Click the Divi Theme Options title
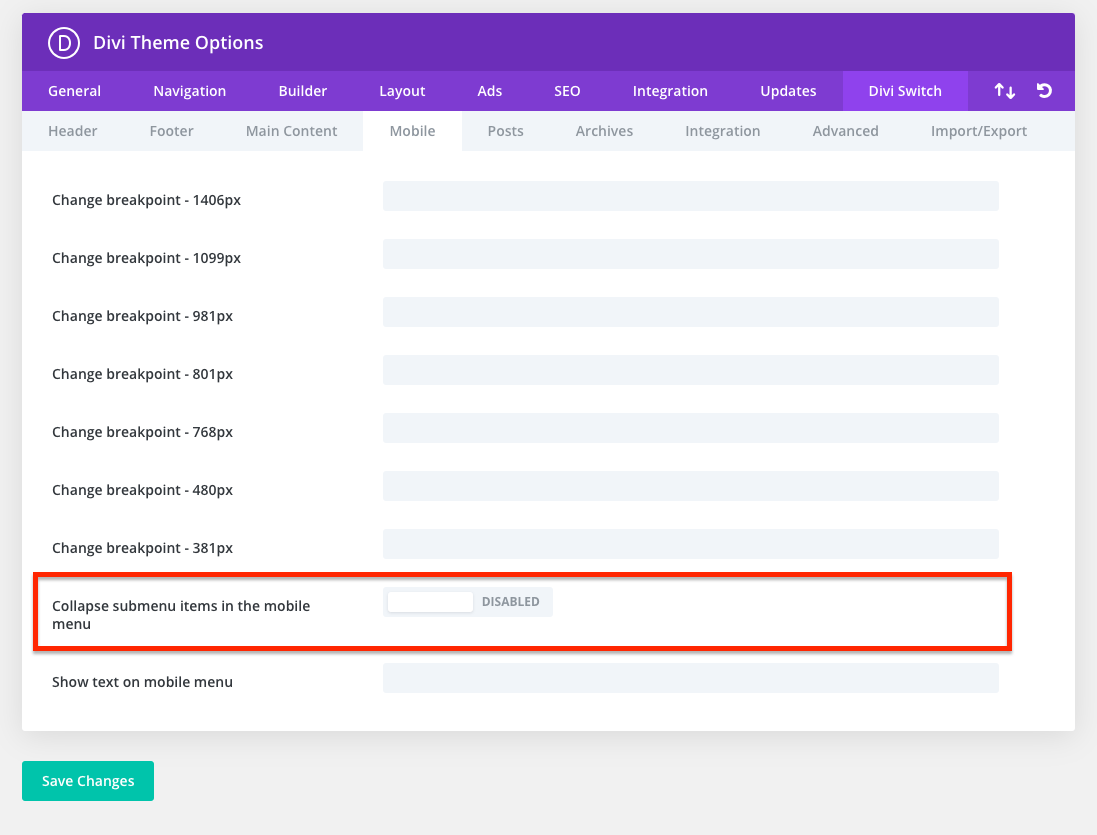 point(178,43)
